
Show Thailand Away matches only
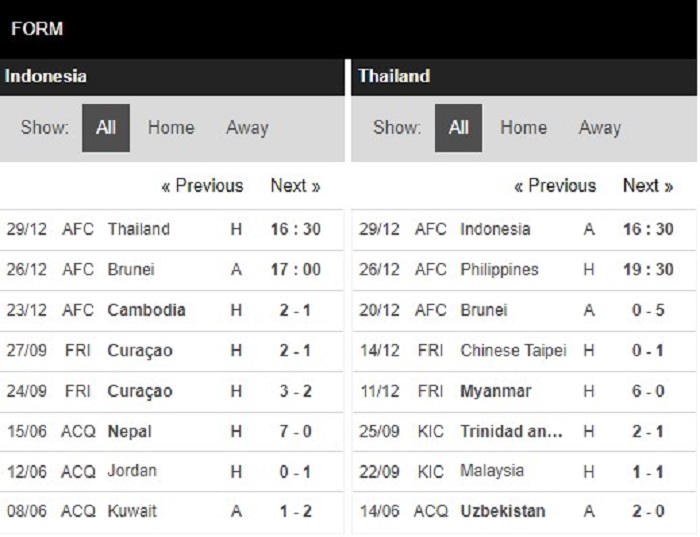(x=599, y=128)
